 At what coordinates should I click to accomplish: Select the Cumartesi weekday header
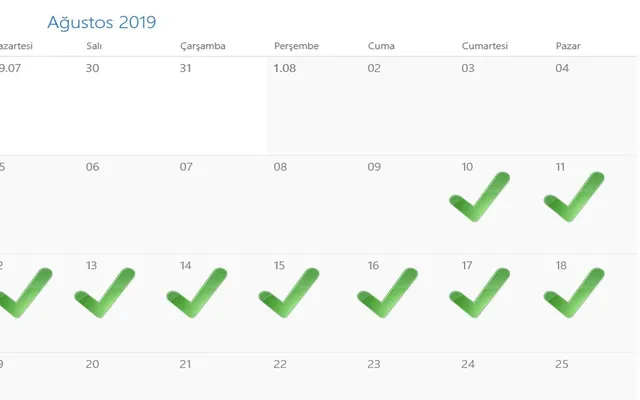click(x=487, y=46)
